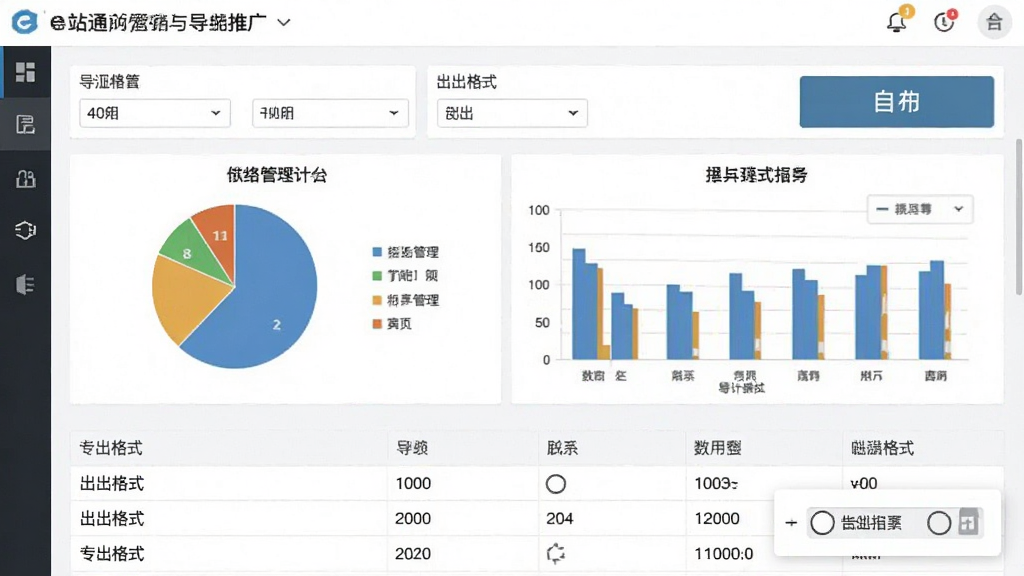Open the 40 dropdown
This screenshot has height=576, width=1024.
(x=155, y=113)
